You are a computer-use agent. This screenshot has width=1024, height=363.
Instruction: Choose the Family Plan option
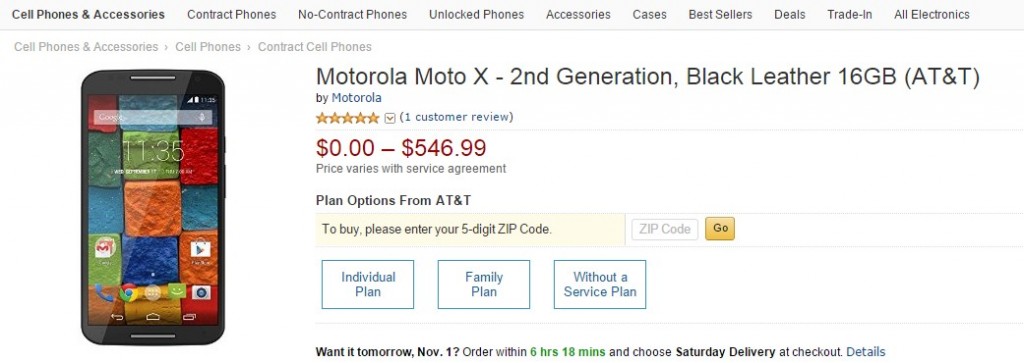click(484, 285)
